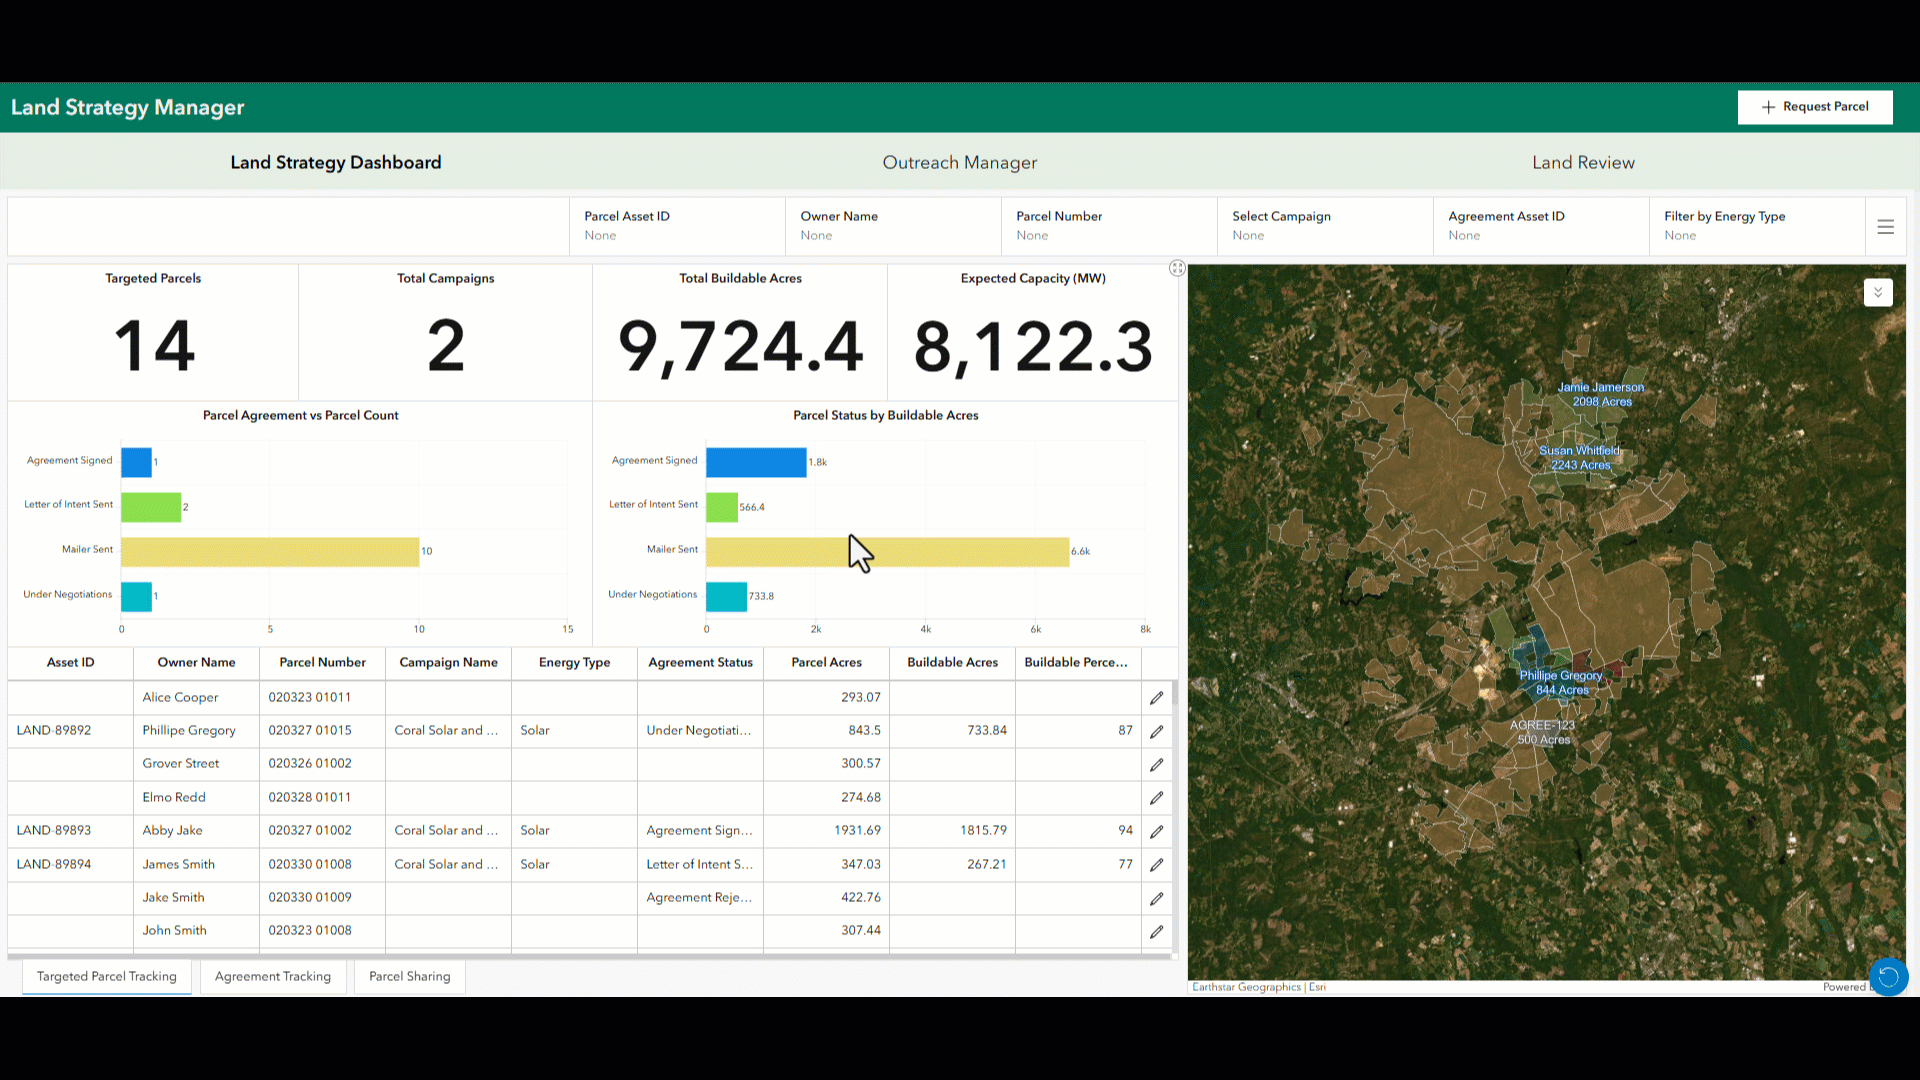The width and height of the screenshot is (1920, 1080).
Task: Select the yellow Mailer Sent bar in the chart
Action: click(x=887, y=551)
